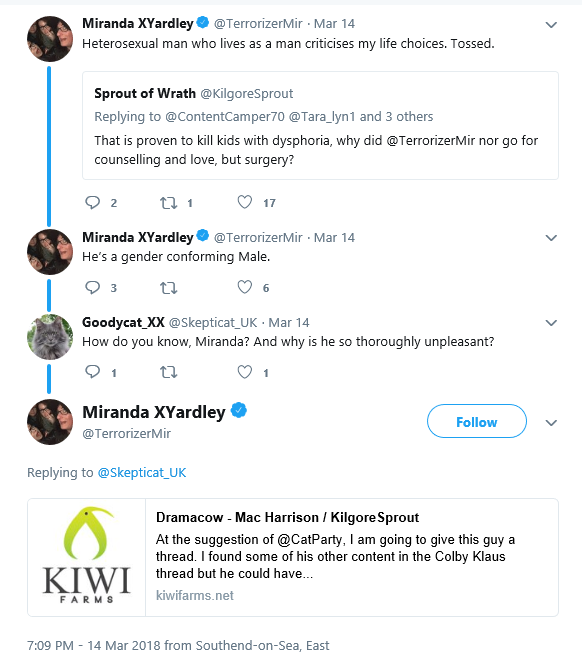Screen dimensions: 582x662
Task: Like the tweet with 17 likes
Action: pos(245,202)
